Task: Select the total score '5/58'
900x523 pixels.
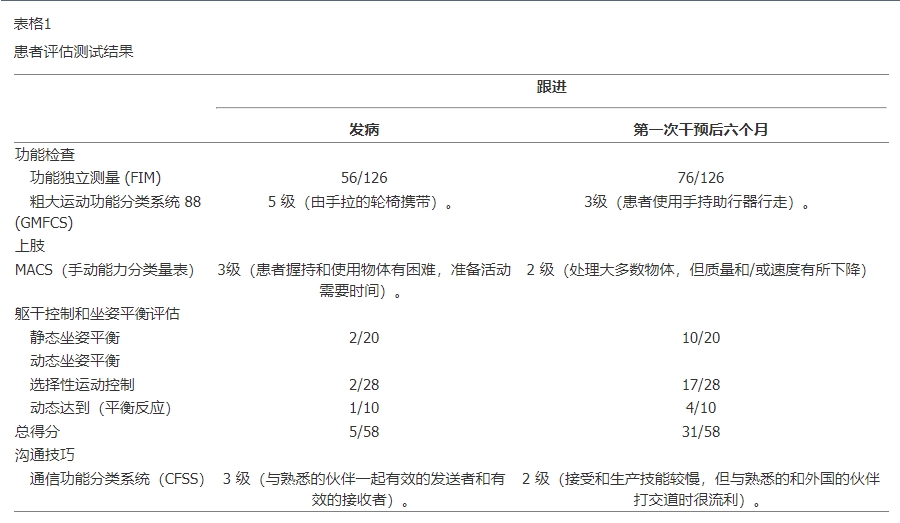Action: pos(364,432)
